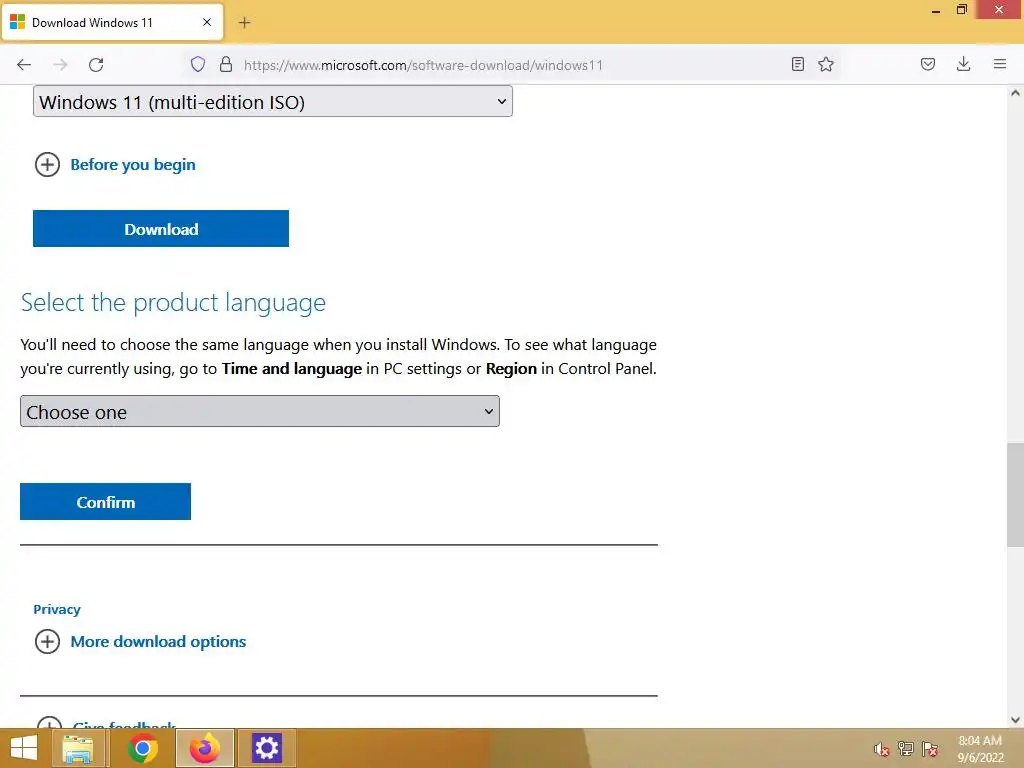Toggle reader view icon in address bar
The height and width of the screenshot is (768, 1024).
tap(797, 64)
